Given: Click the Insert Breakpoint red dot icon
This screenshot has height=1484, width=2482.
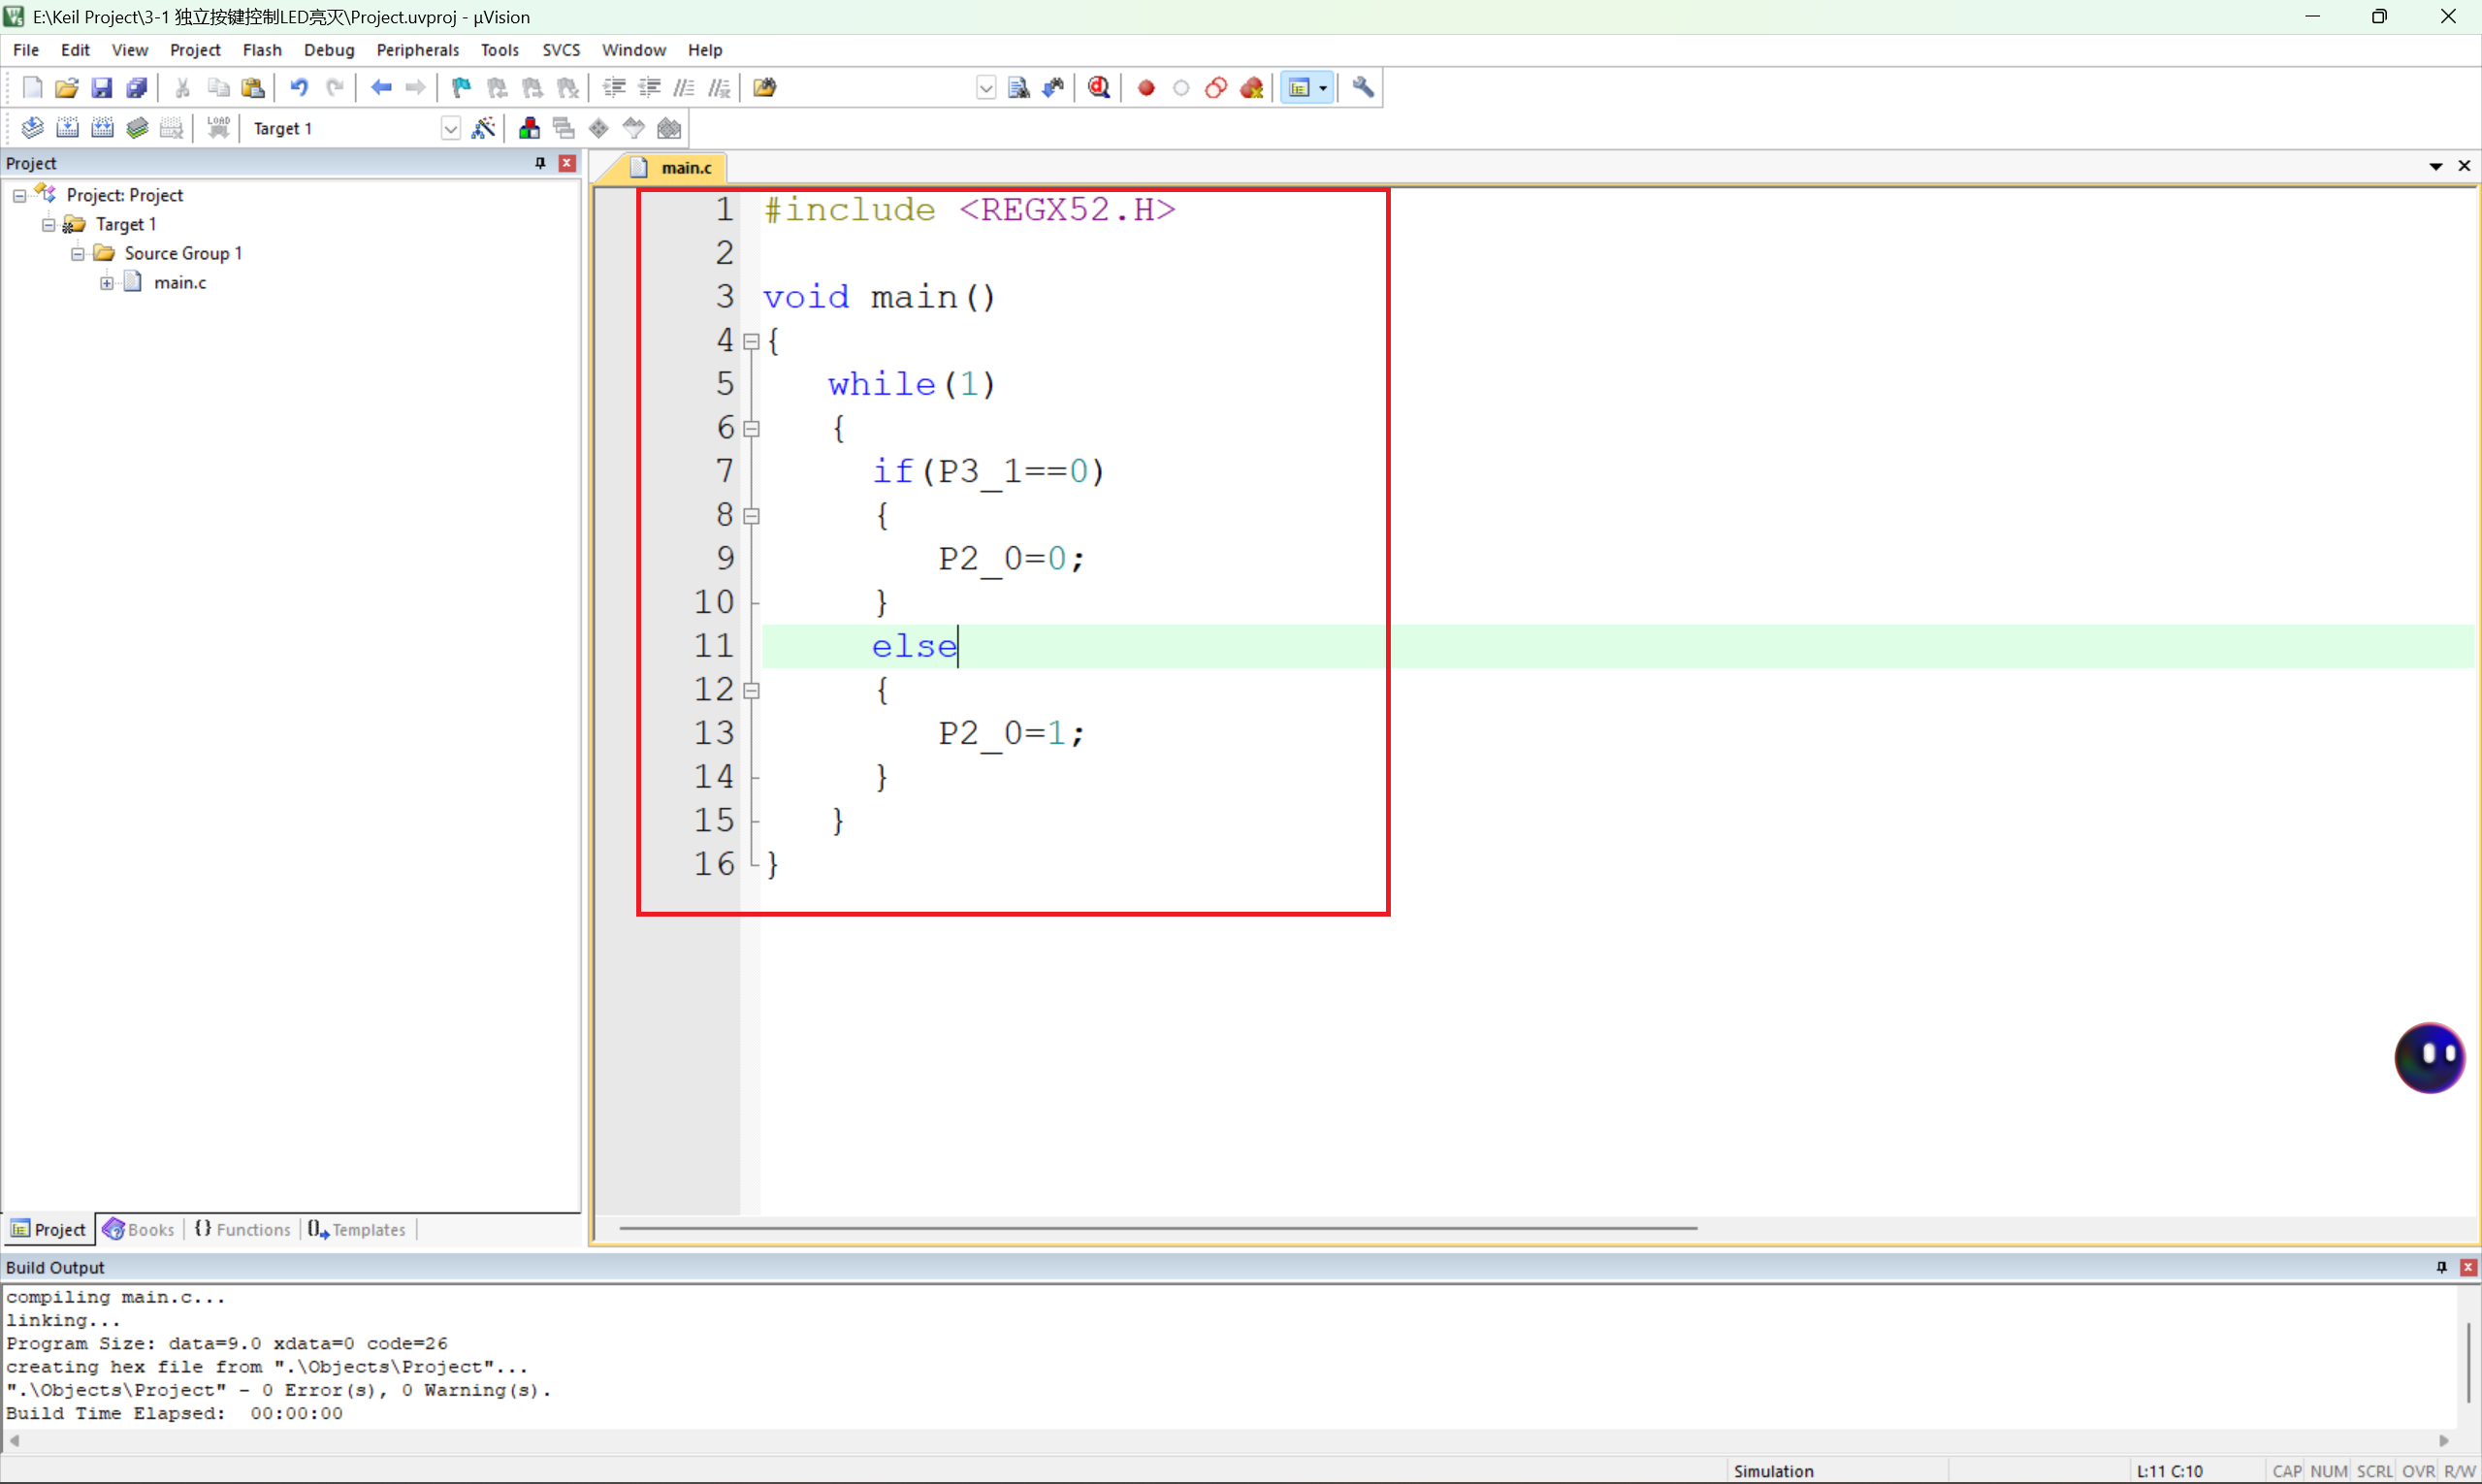Looking at the screenshot, I should coord(1146,88).
